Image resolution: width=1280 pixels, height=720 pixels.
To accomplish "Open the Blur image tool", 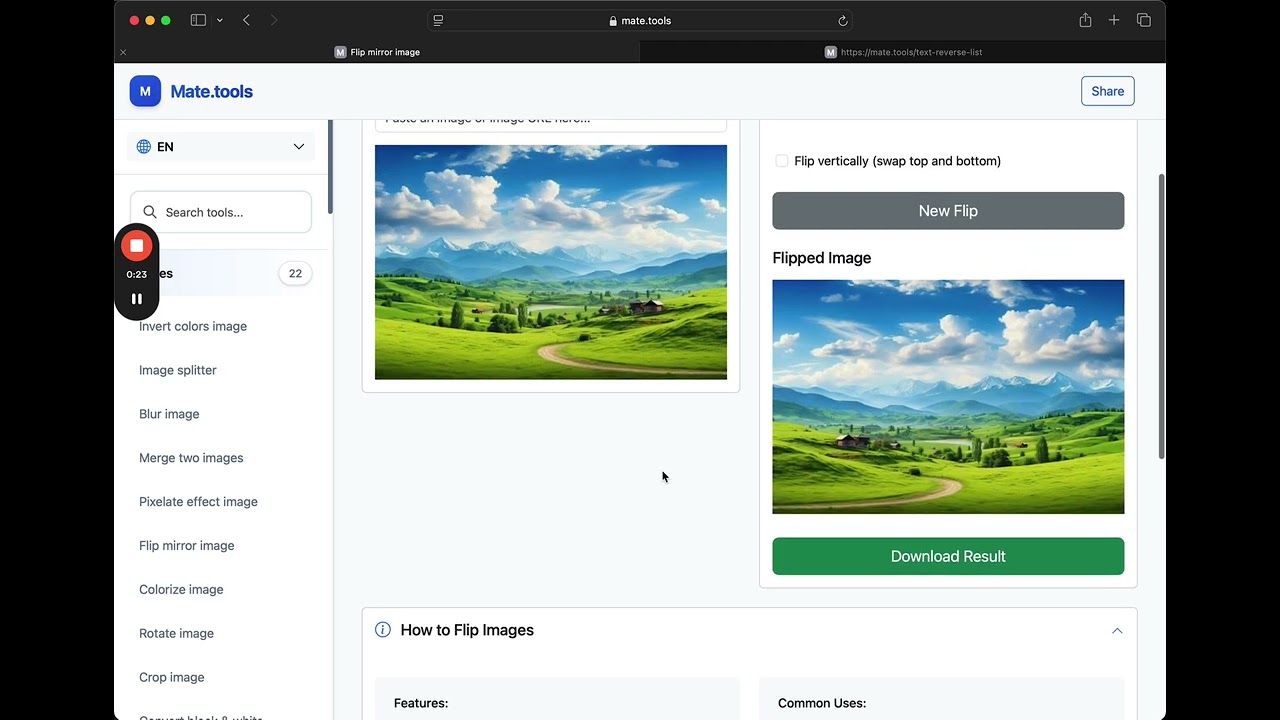I will [x=169, y=414].
